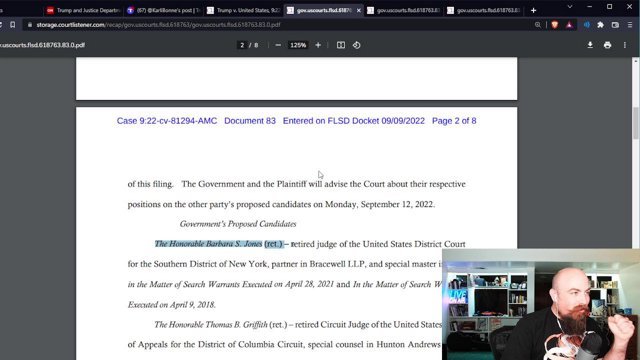Click the Brave Rewards triangle icon
Screen dimensions: 640x360
(569, 25)
